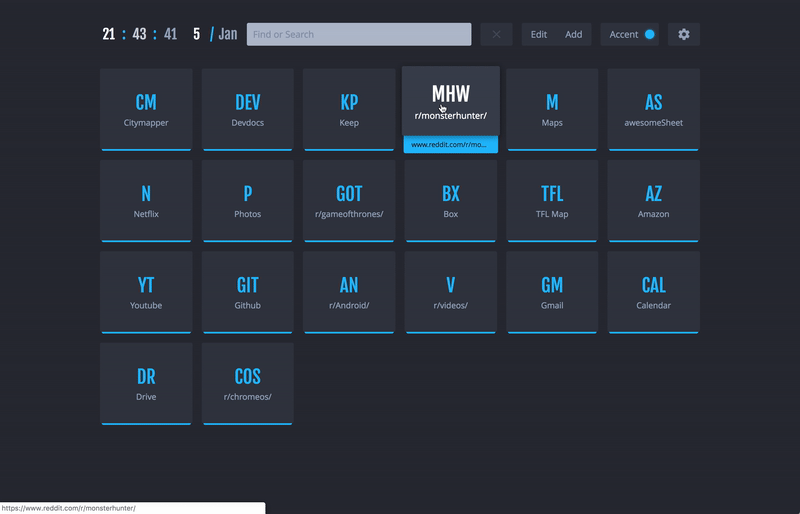Open the Gmail GM tile
The image size is (800, 514).
552,292
